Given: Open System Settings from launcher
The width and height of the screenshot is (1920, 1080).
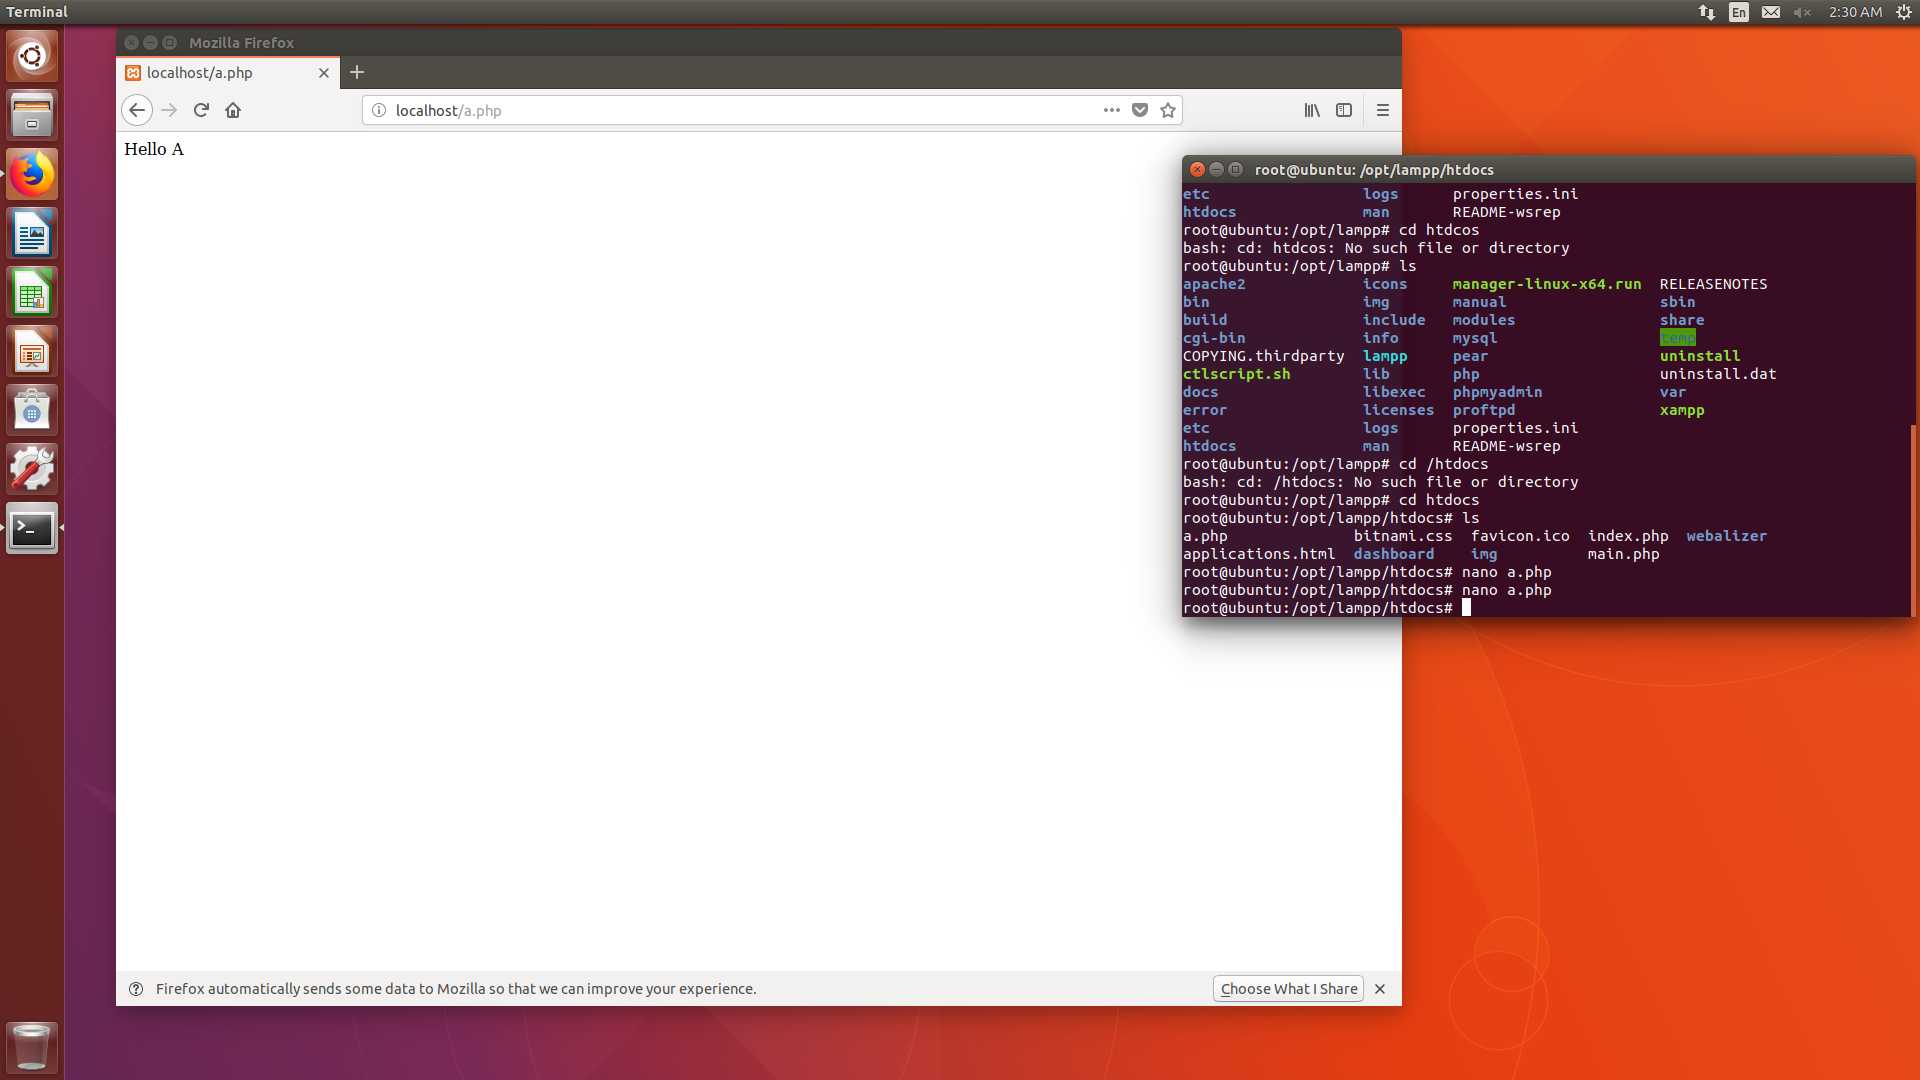Looking at the screenshot, I should pyautogui.click(x=32, y=469).
